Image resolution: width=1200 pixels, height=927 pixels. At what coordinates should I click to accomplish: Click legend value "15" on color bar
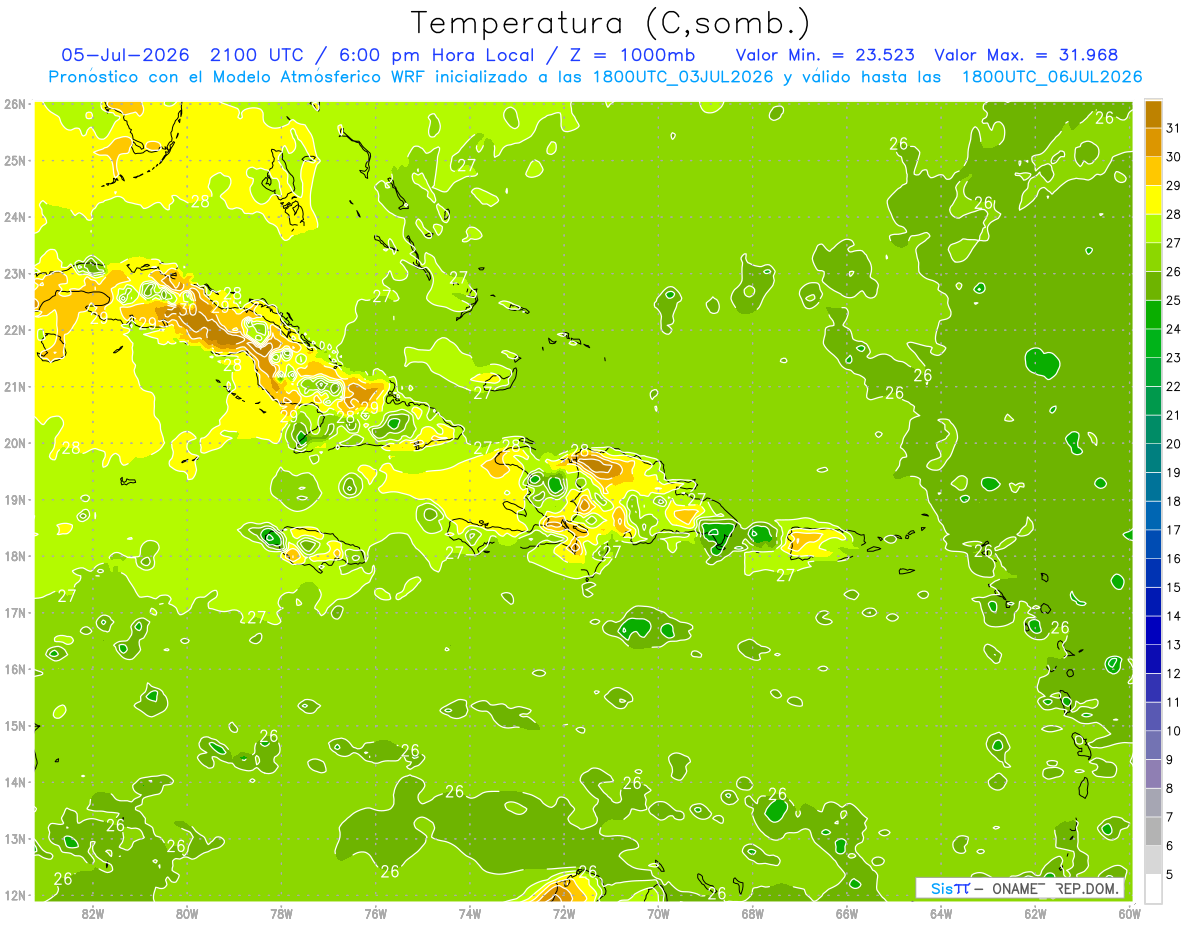click(x=1174, y=588)
